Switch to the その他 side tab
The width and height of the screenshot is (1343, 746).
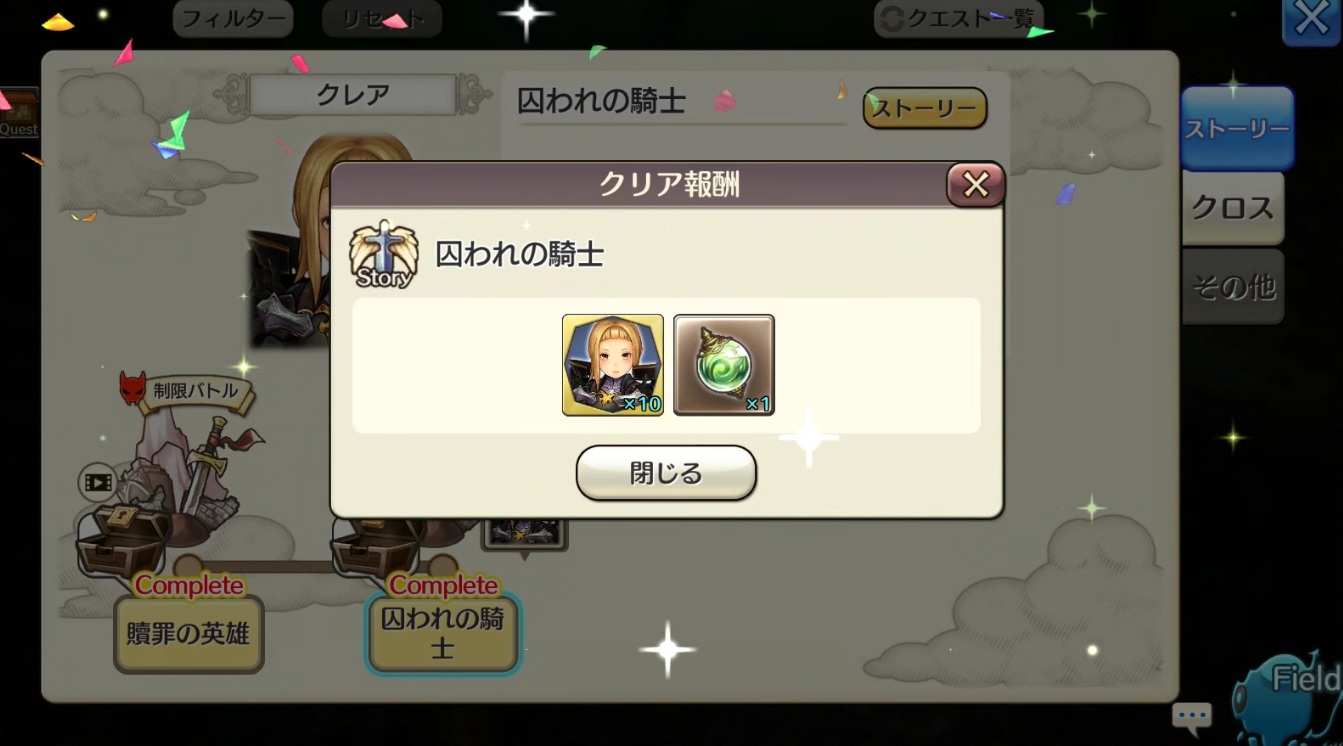(1233, 288)
